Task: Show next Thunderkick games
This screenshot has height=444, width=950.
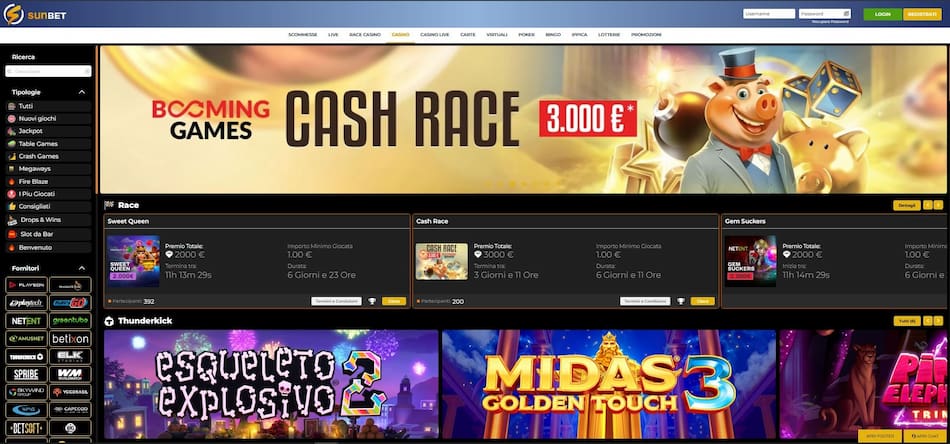Action: [938, 321]
